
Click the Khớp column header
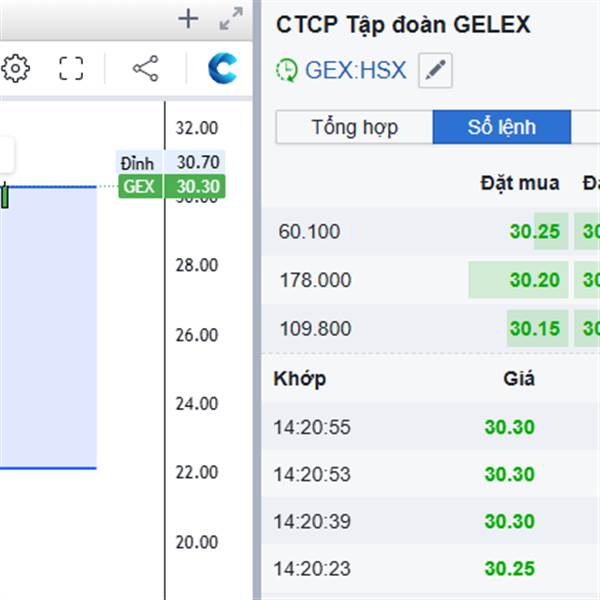[300, 379]
